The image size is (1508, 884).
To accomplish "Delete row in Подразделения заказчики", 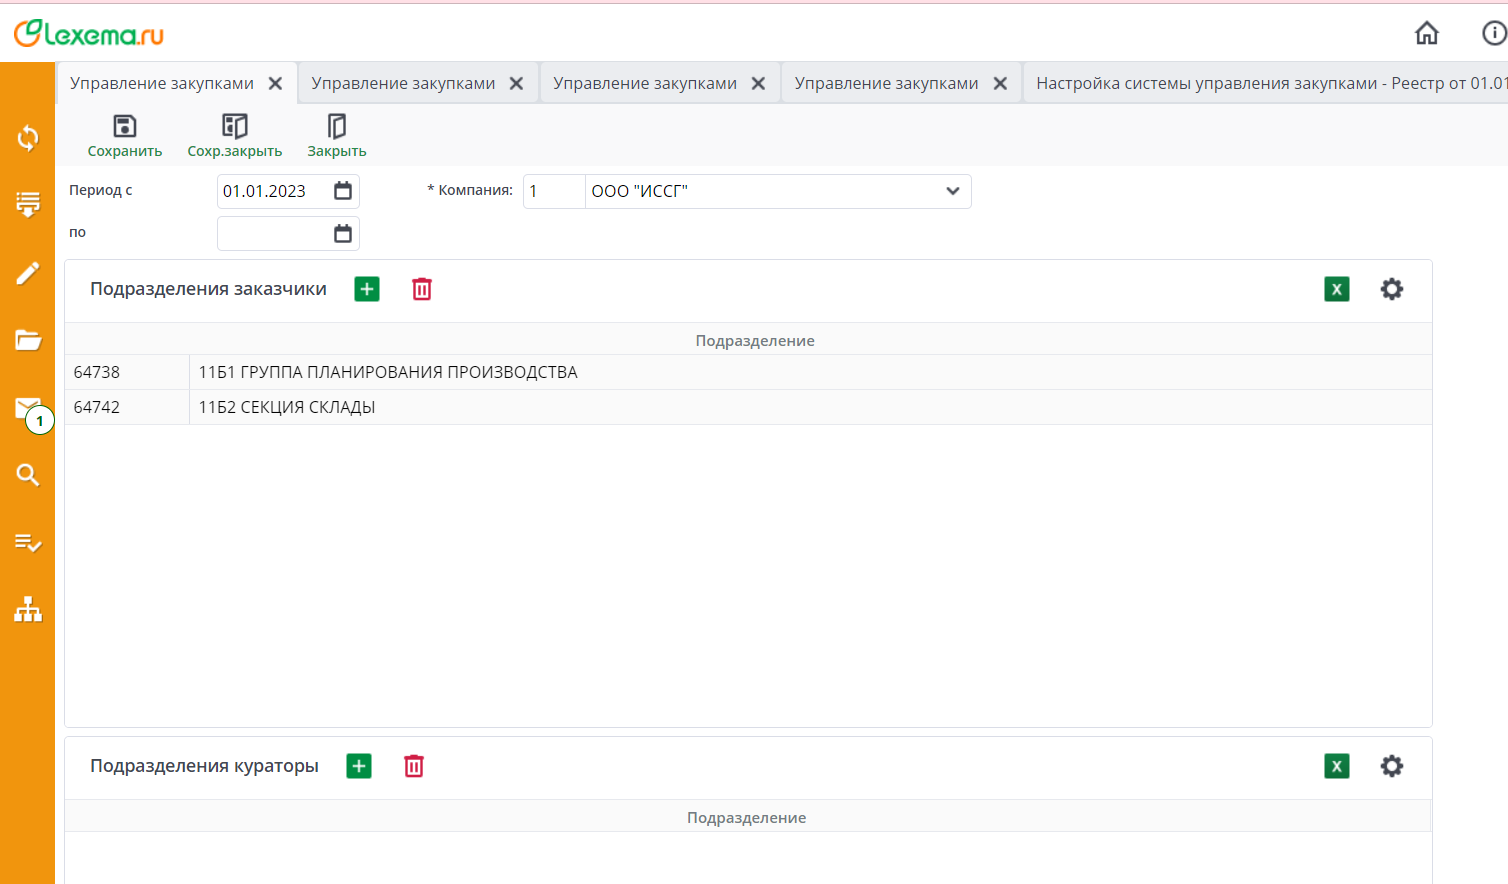I will point(422,289).
